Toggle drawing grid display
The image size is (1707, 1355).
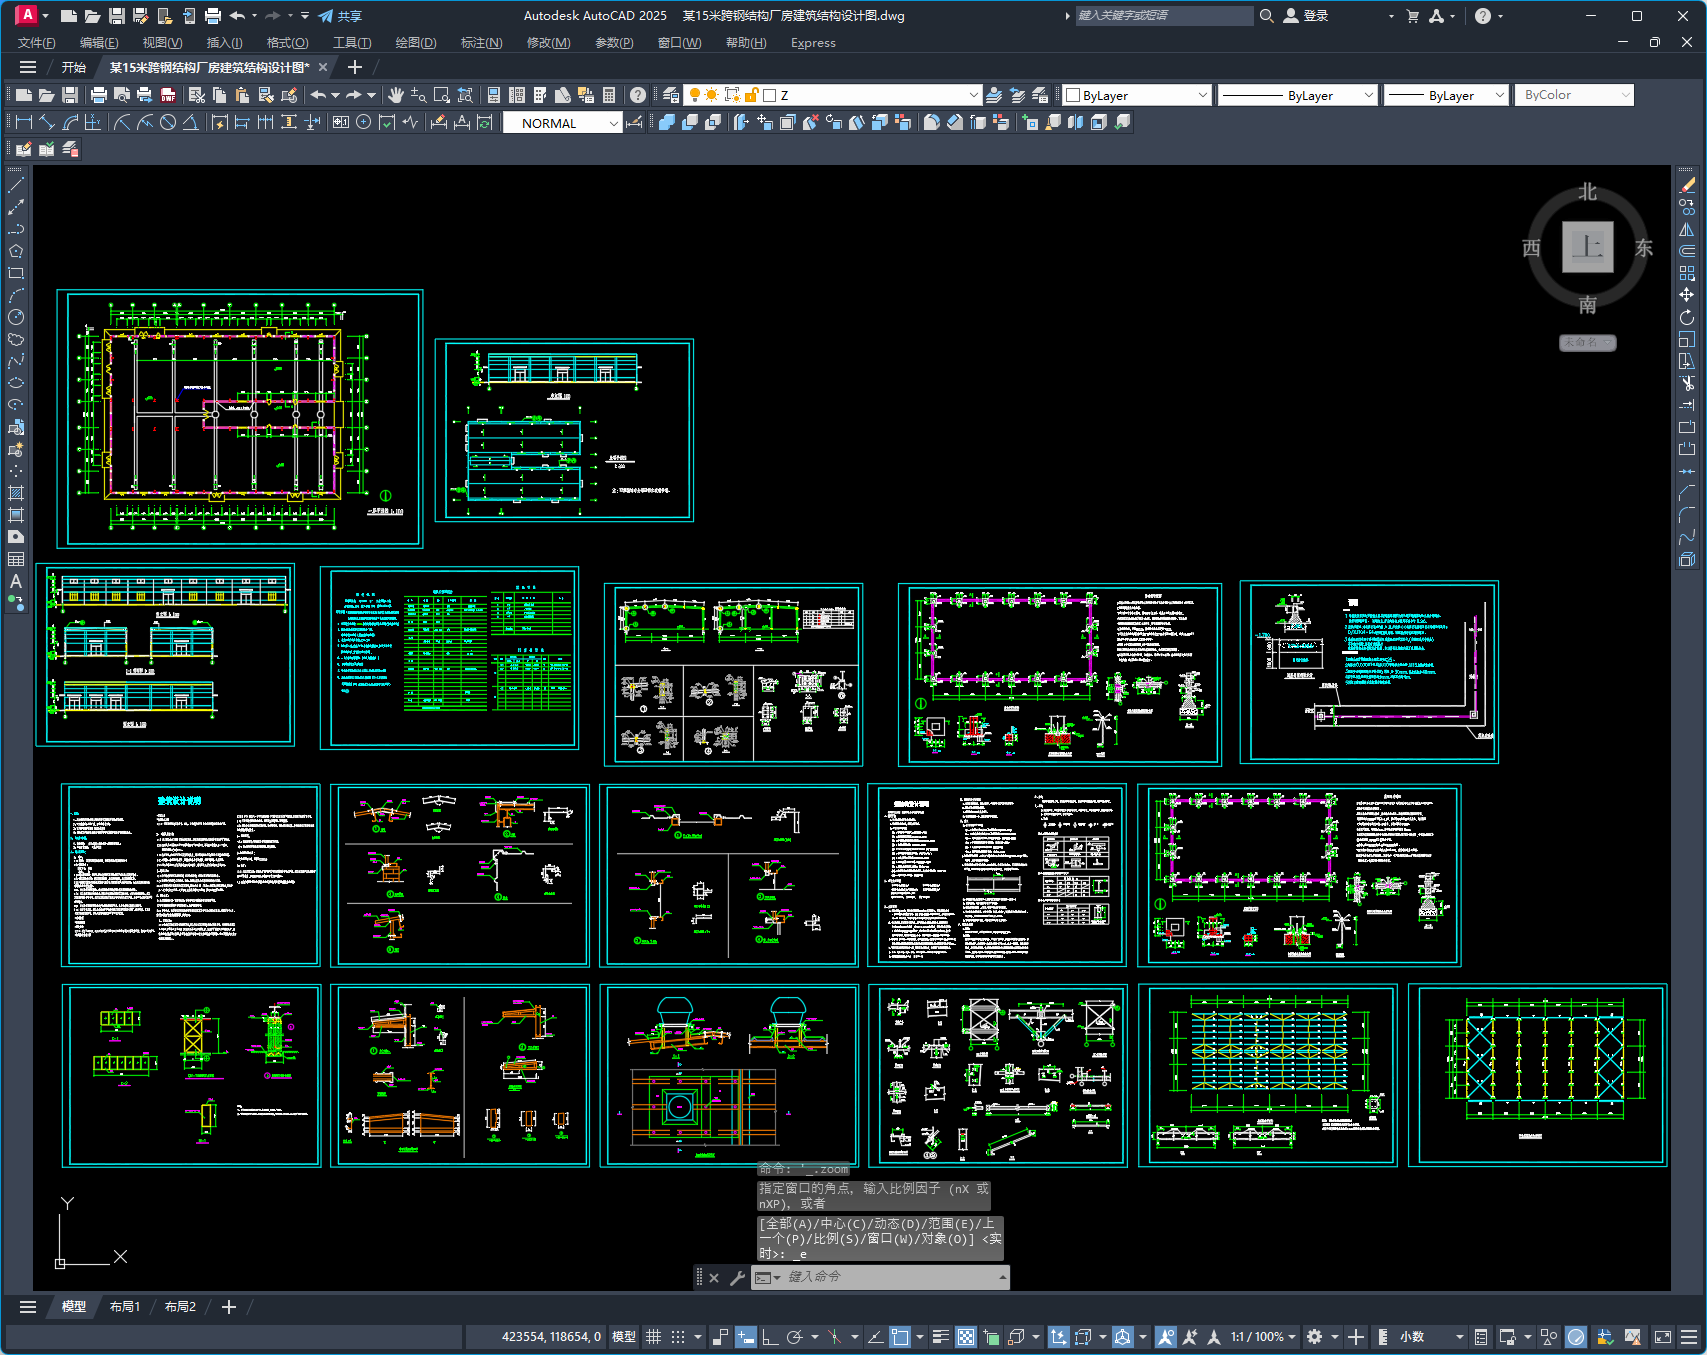pyautogui.click(x=654, y=1337)
